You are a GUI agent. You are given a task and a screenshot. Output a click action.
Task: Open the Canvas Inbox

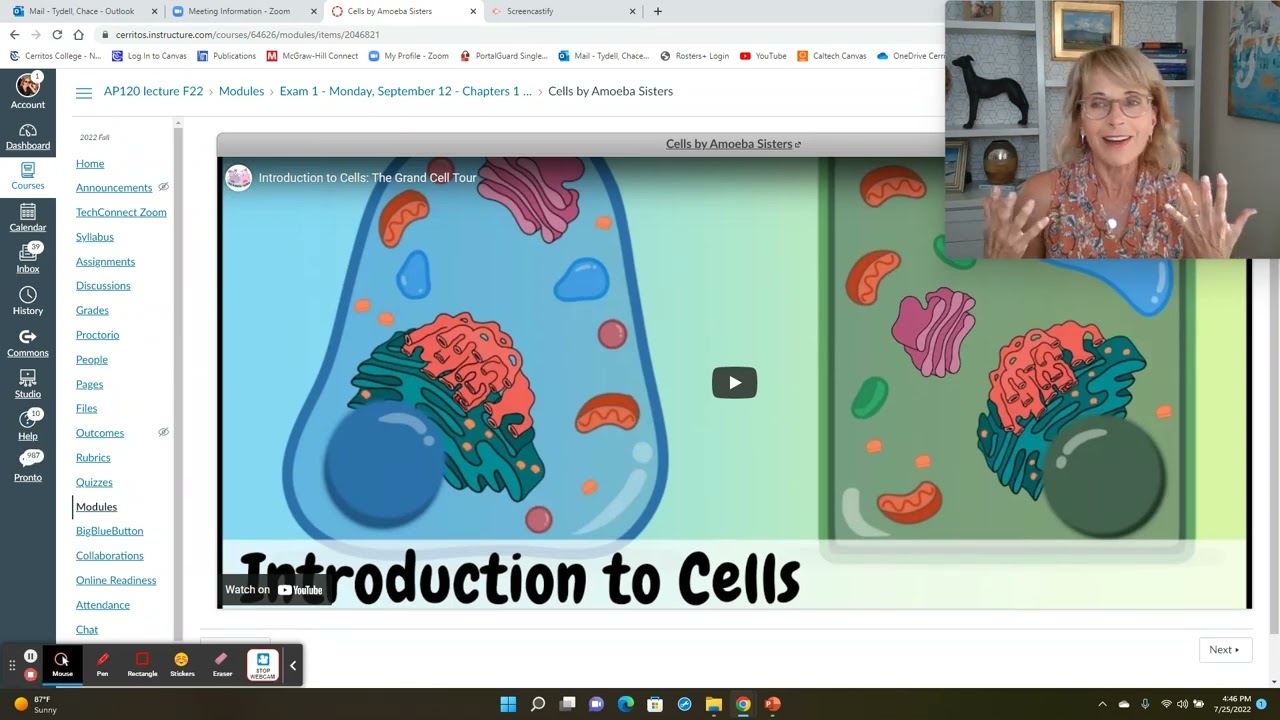tap(28, 259)
